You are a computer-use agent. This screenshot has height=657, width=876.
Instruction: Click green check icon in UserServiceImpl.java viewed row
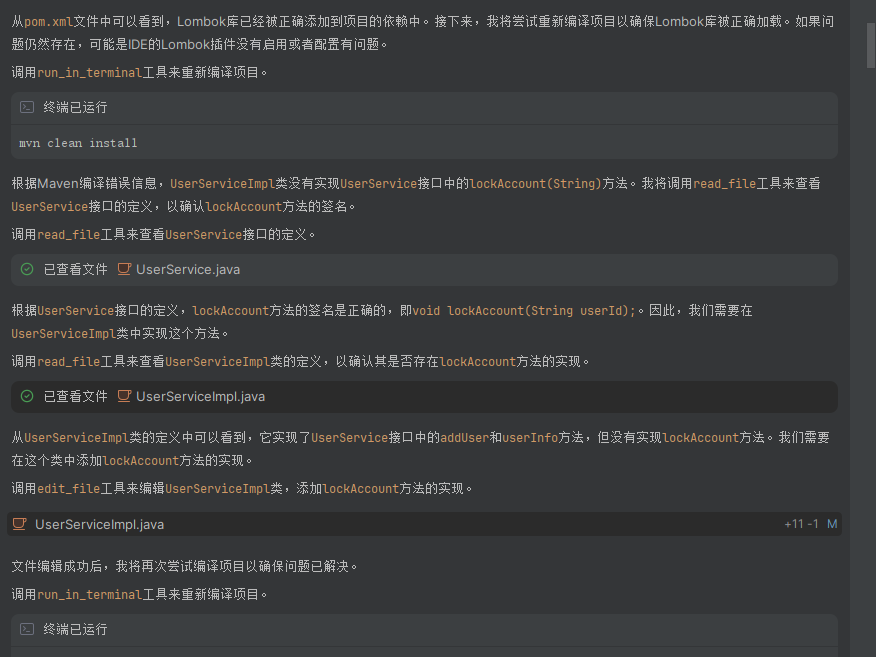click(27, 396)
